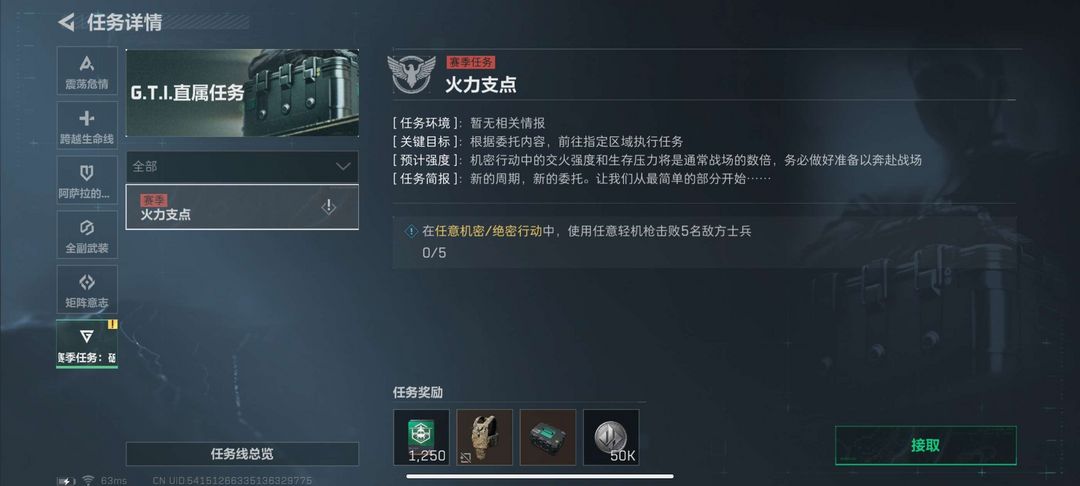Accept the mission with 接取 button
1080x486 pixels.
(925, 445)
